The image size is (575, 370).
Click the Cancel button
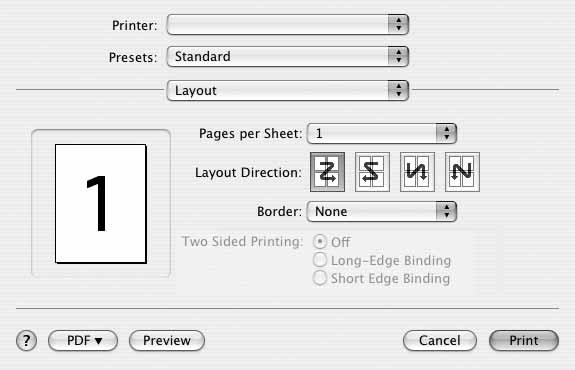[x=440, y=341]
